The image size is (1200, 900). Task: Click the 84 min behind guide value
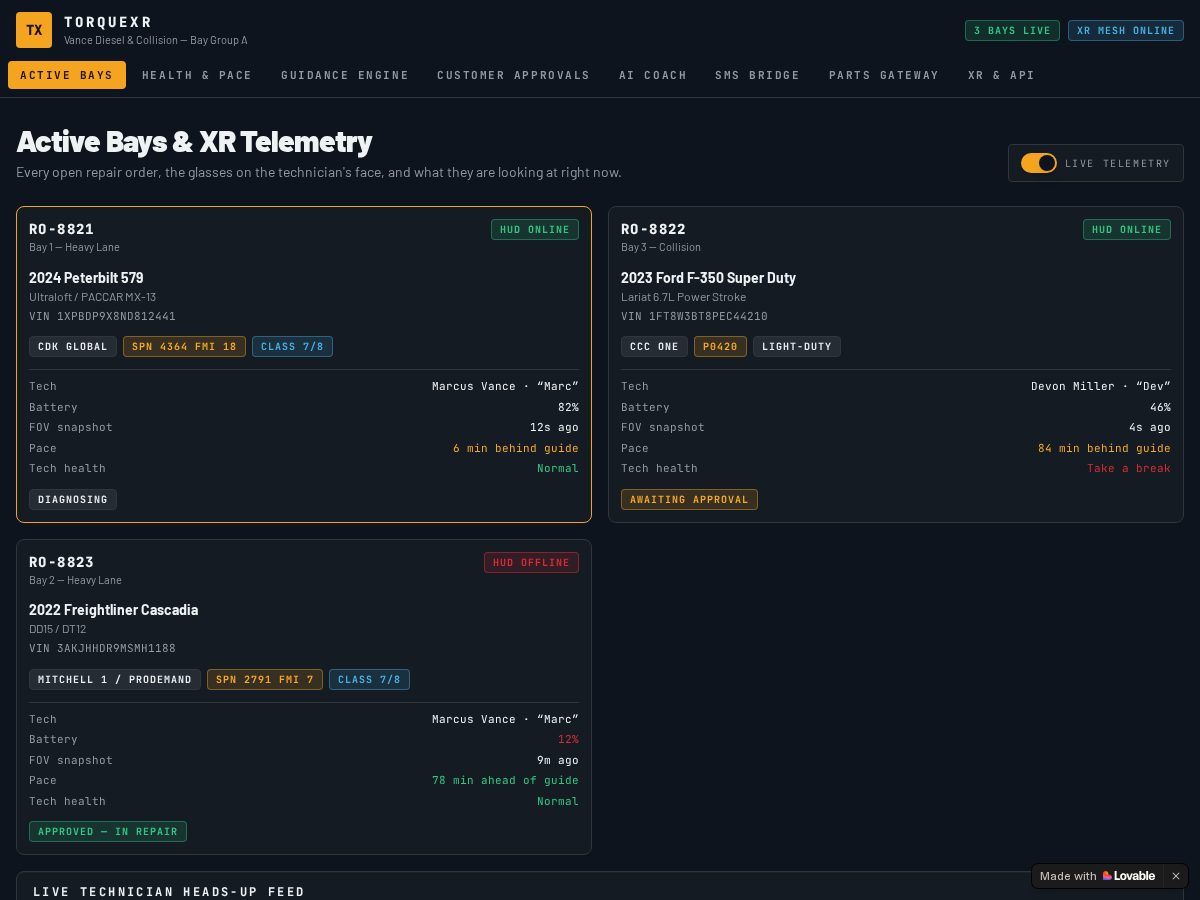click(x=1104, y=448)
